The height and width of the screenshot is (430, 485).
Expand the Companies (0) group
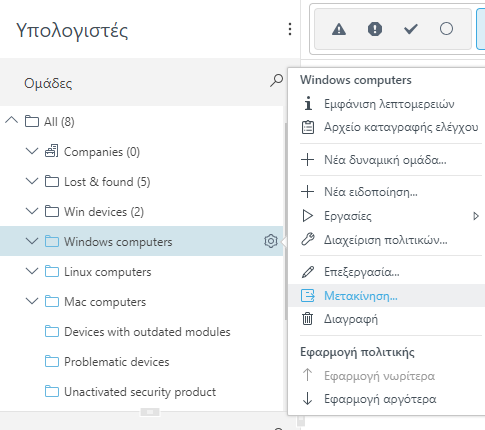tap(32, 151)
